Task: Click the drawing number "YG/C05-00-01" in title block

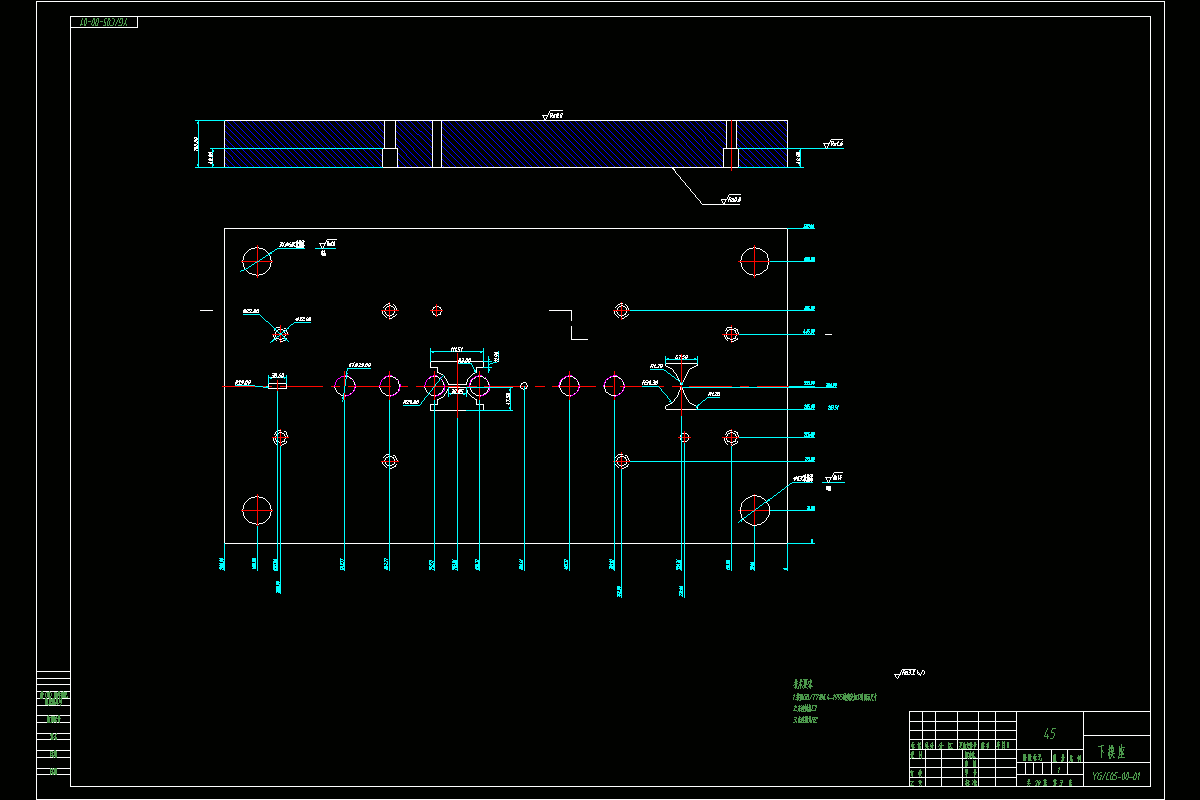Action: [1116, 776]
